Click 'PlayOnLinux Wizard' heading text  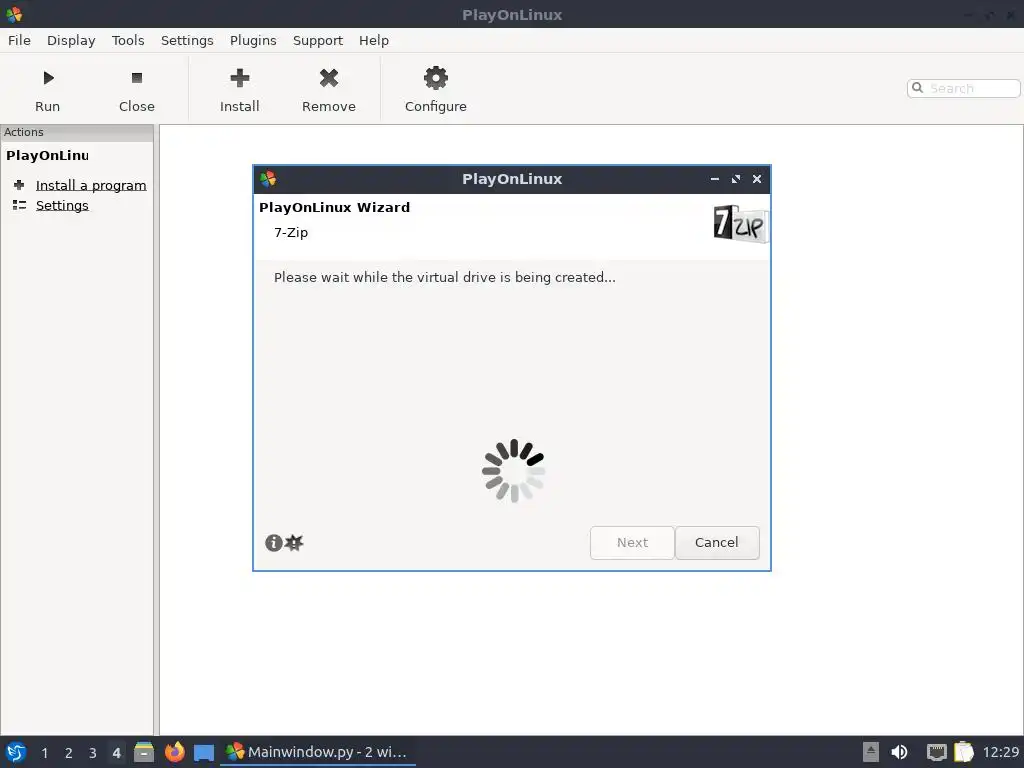pyautogui.click(x=334, y=208)
